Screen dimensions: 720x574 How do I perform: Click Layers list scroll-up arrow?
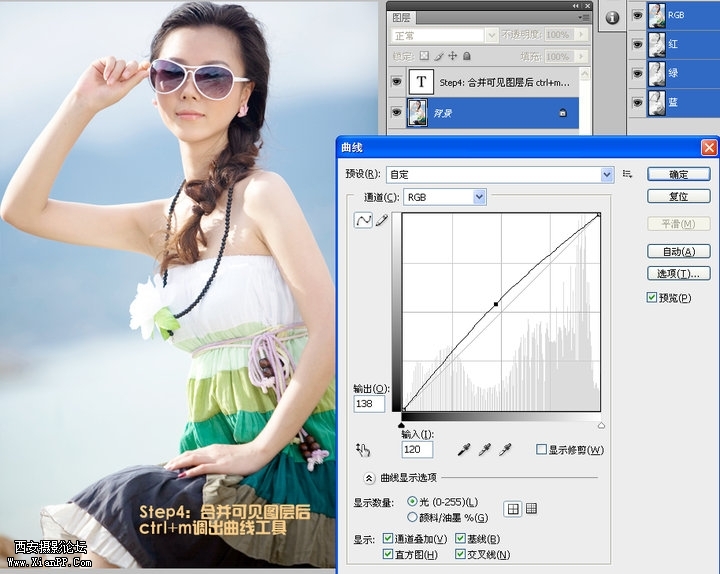coord(585,74)
